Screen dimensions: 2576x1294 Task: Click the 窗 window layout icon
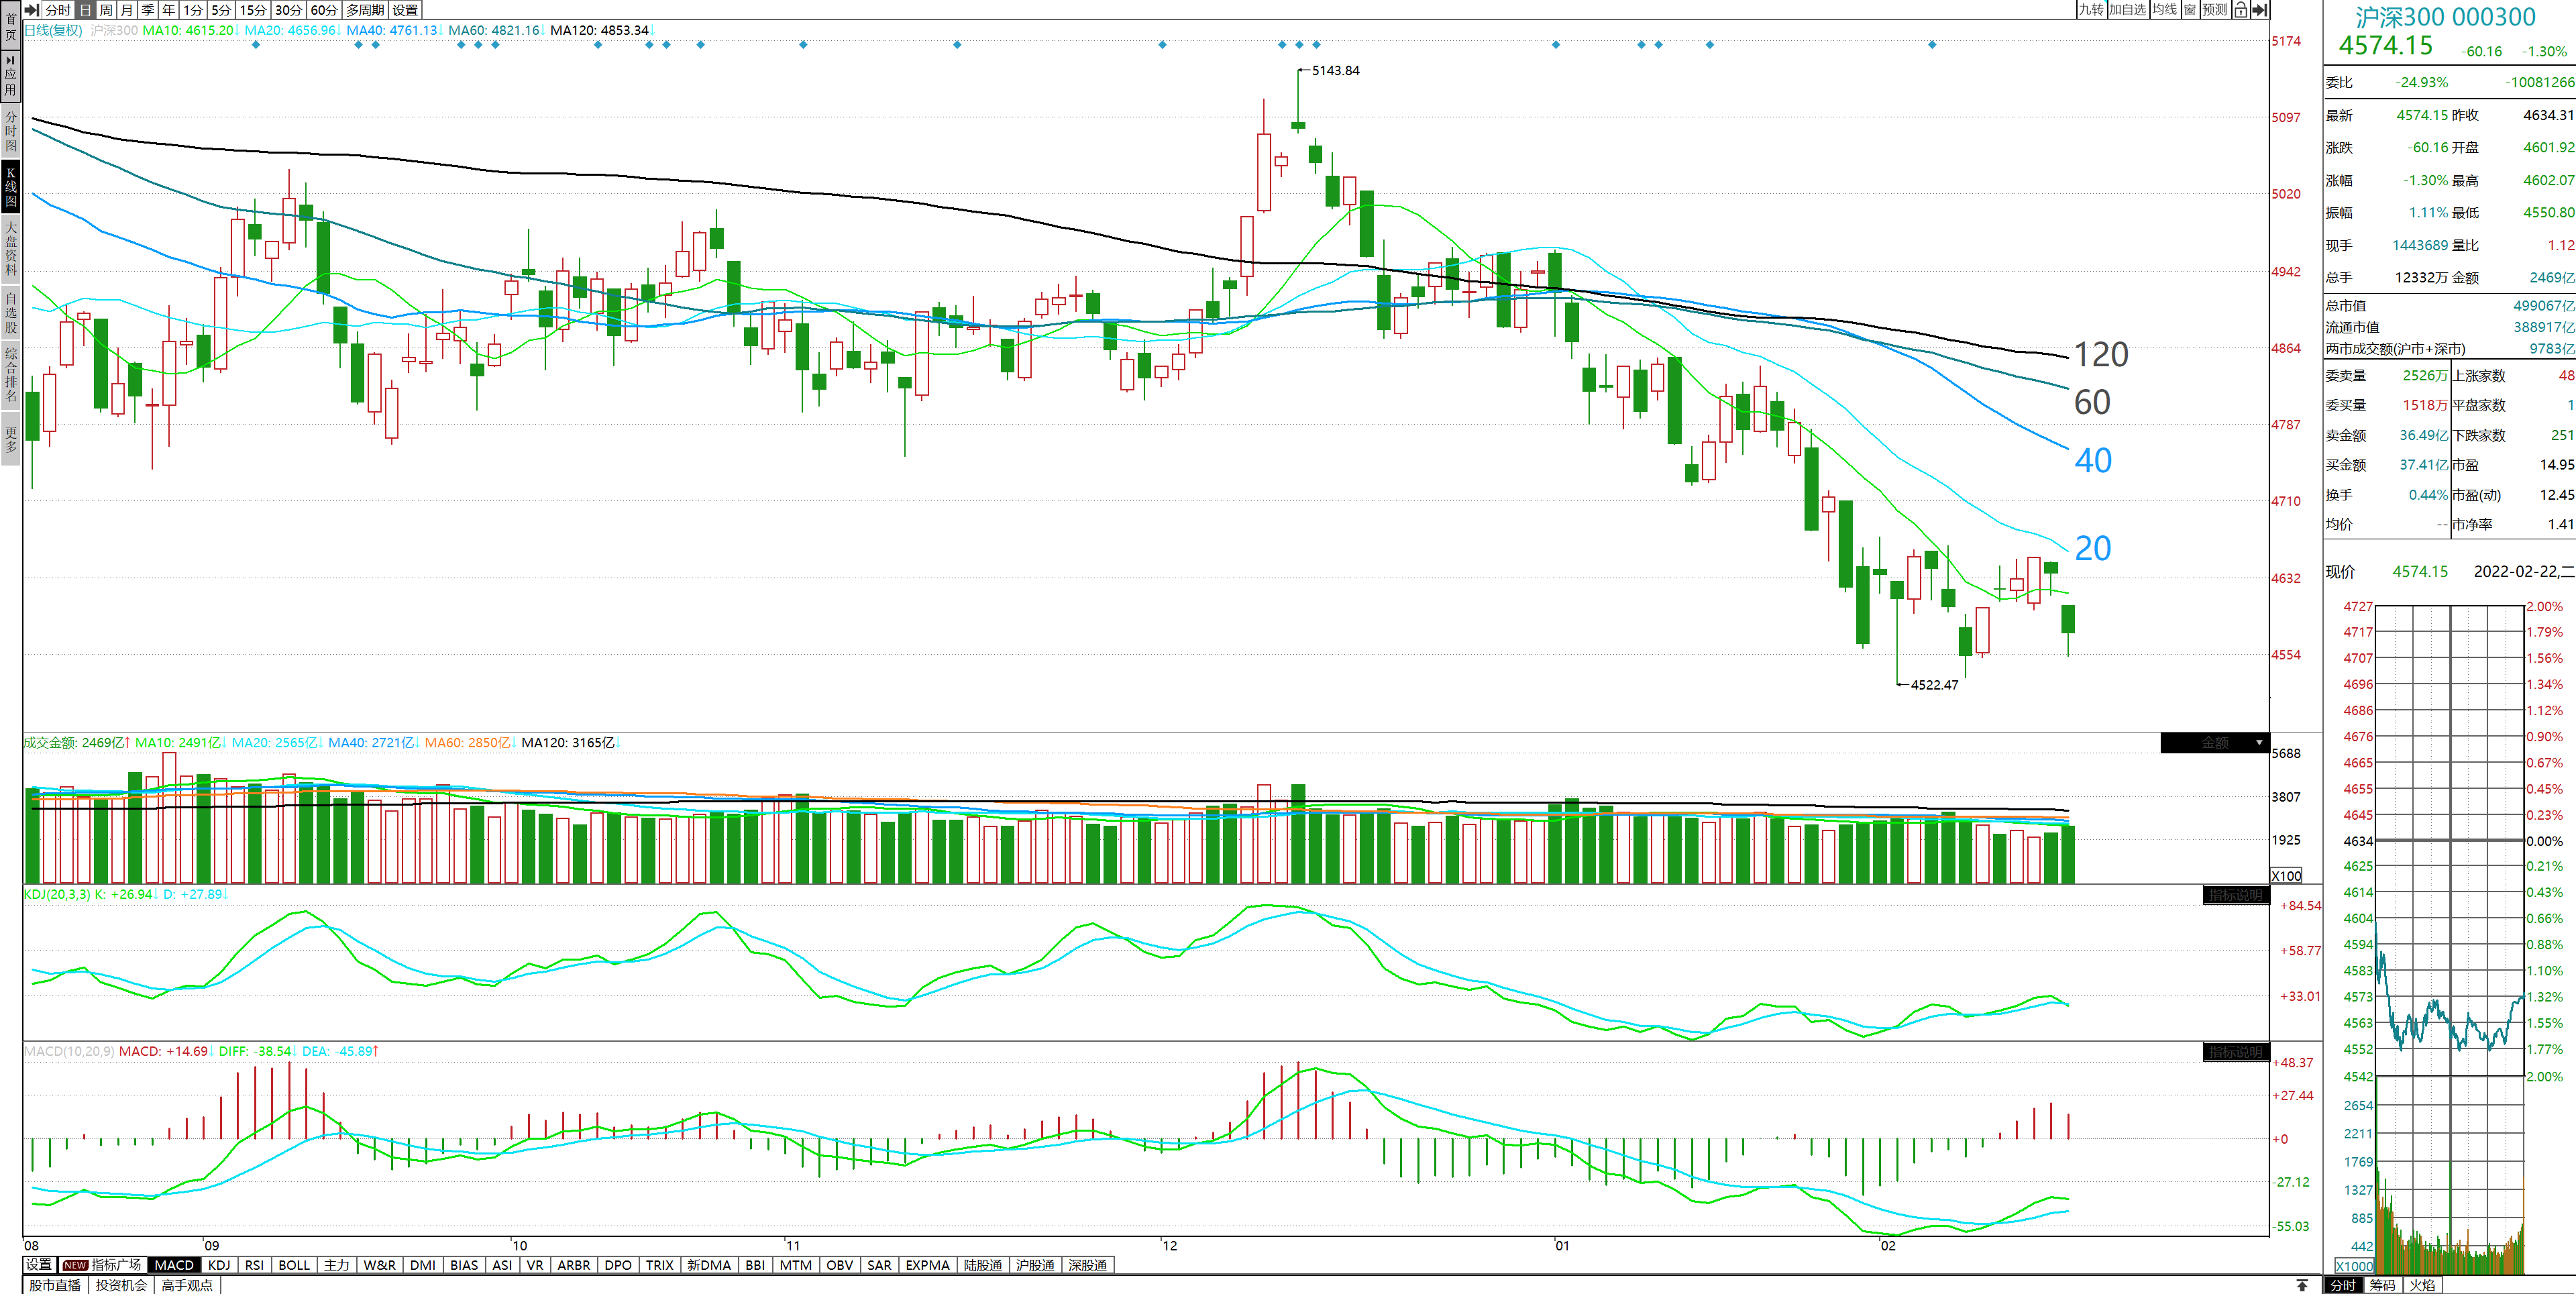2190,10
